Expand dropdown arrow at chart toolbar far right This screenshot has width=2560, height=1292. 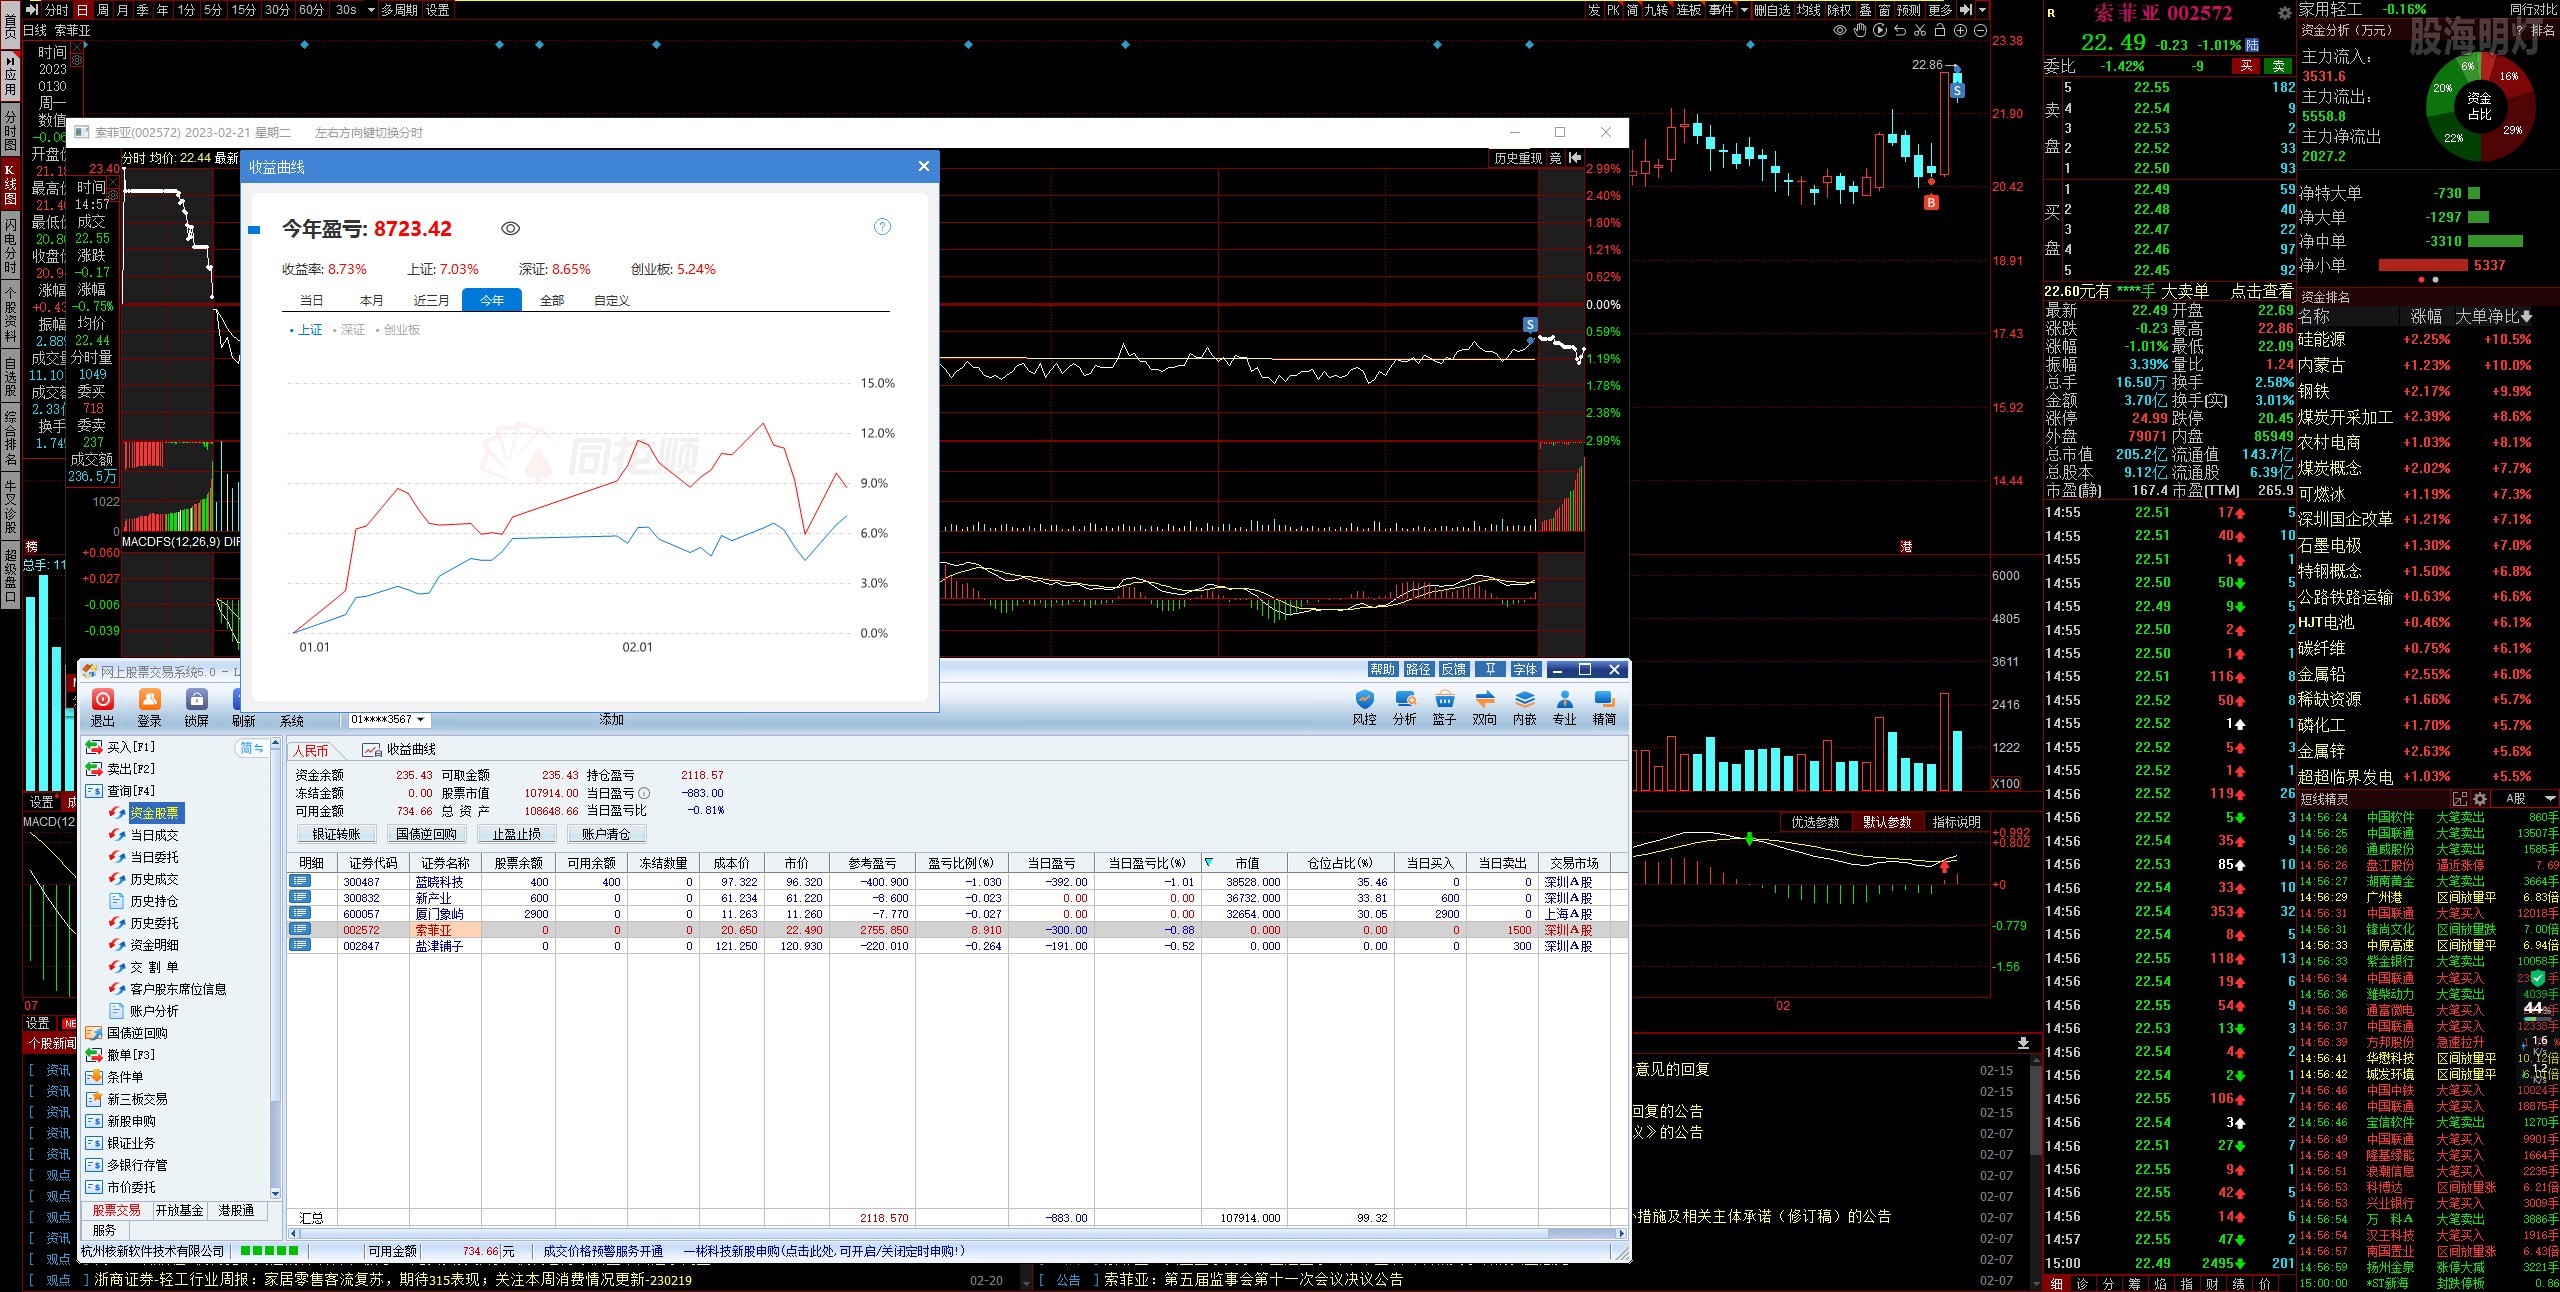1982,10
